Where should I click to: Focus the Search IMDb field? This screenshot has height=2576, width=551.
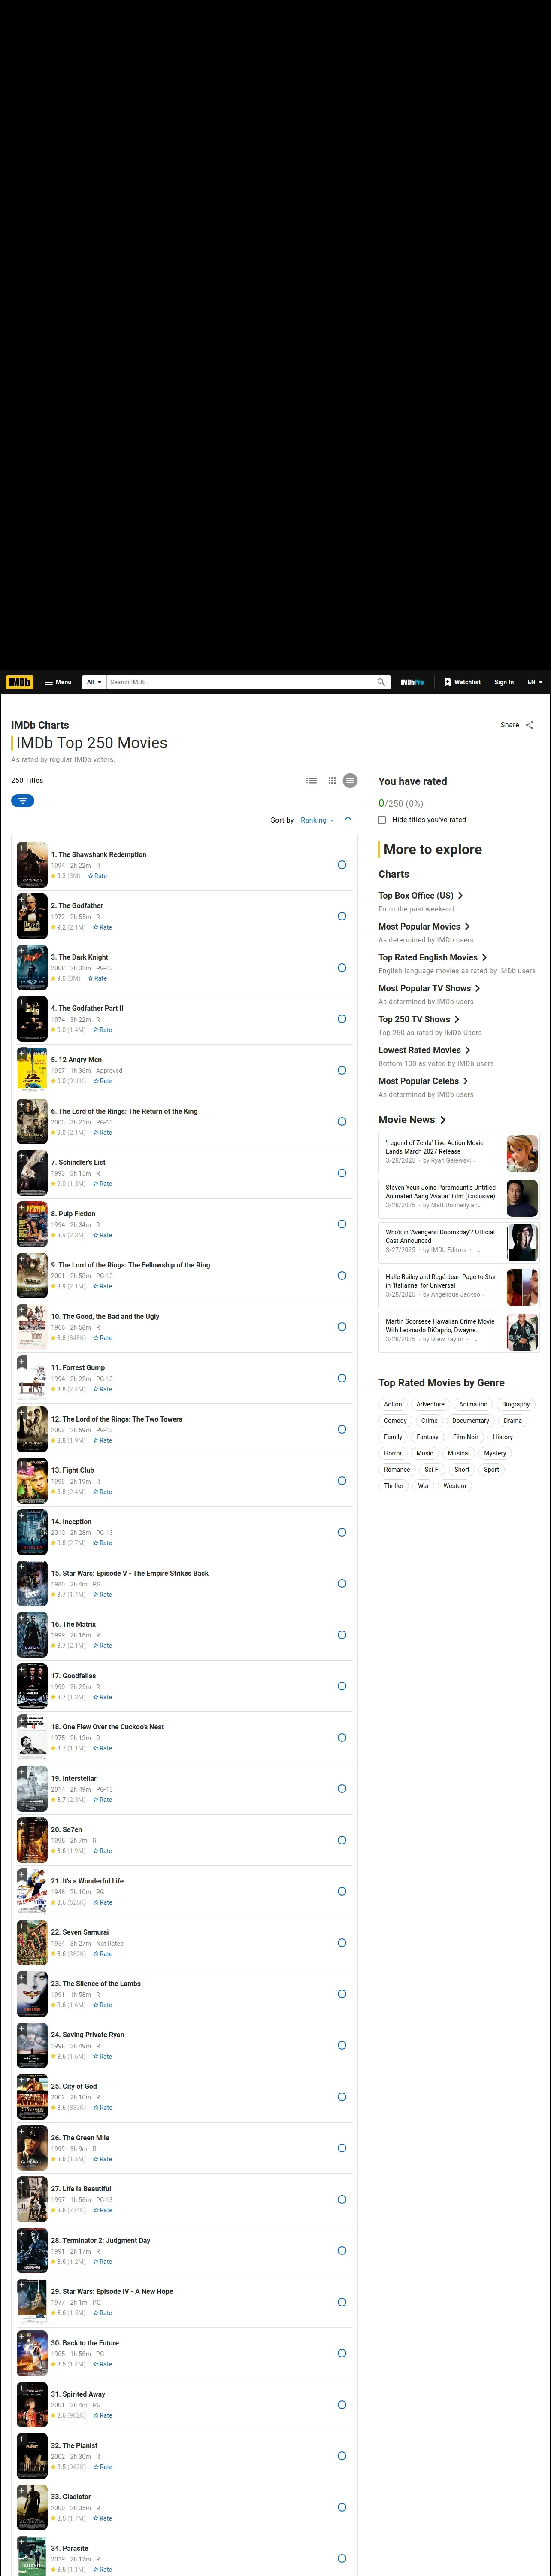tap(240, 682)
